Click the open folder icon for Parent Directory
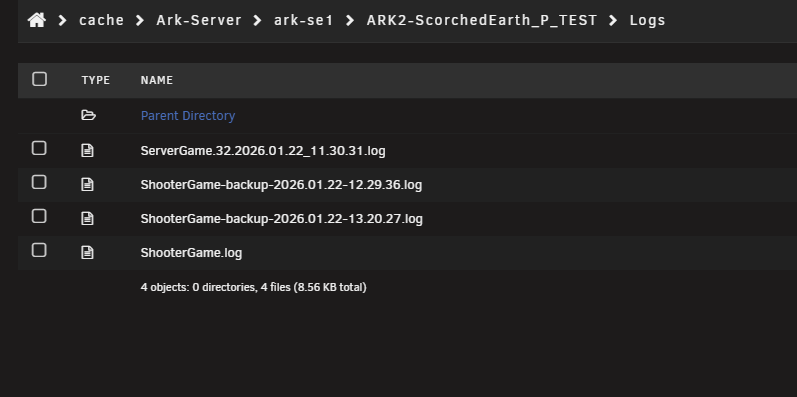 click(x=88, y=115)
